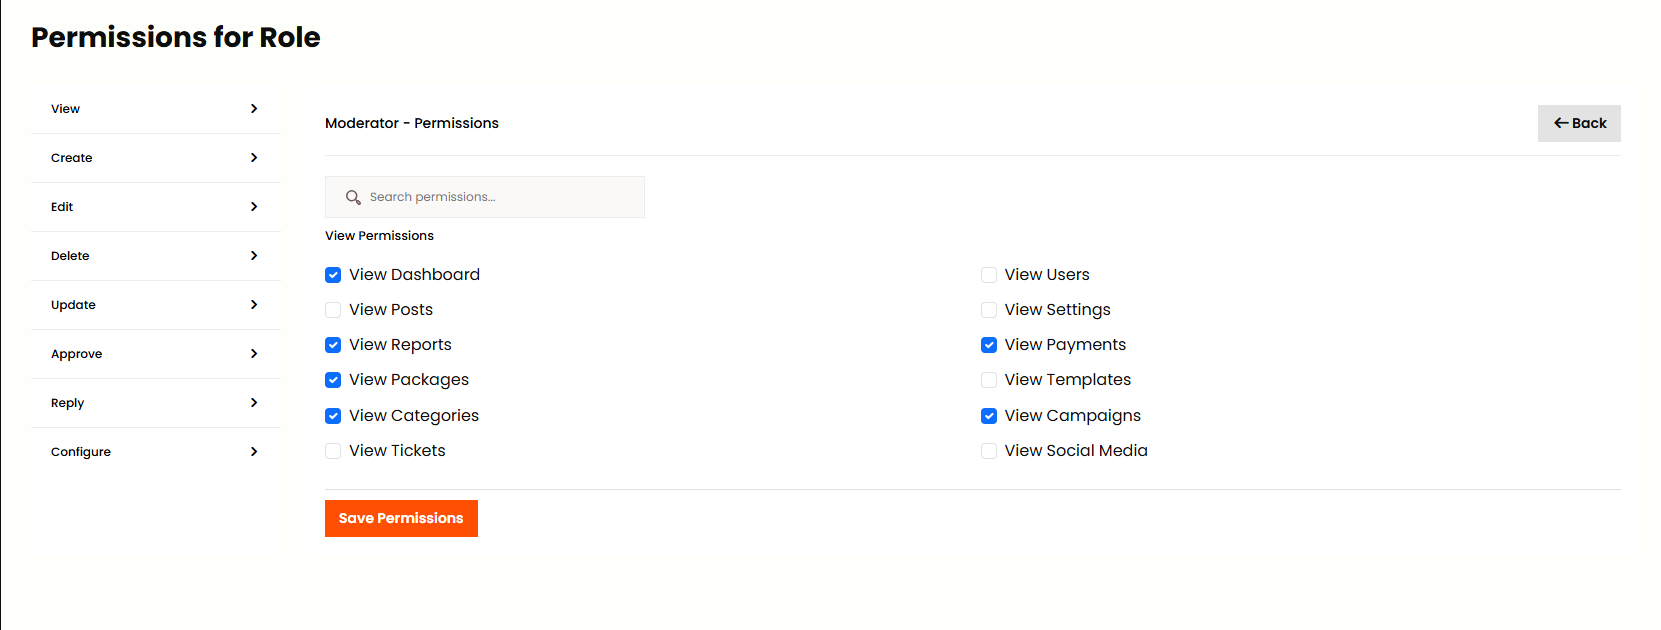The height and width of the screenshot is (630, 1661).
Task: Open the Update section from the sidebar
Action: (x=73, y=305)
